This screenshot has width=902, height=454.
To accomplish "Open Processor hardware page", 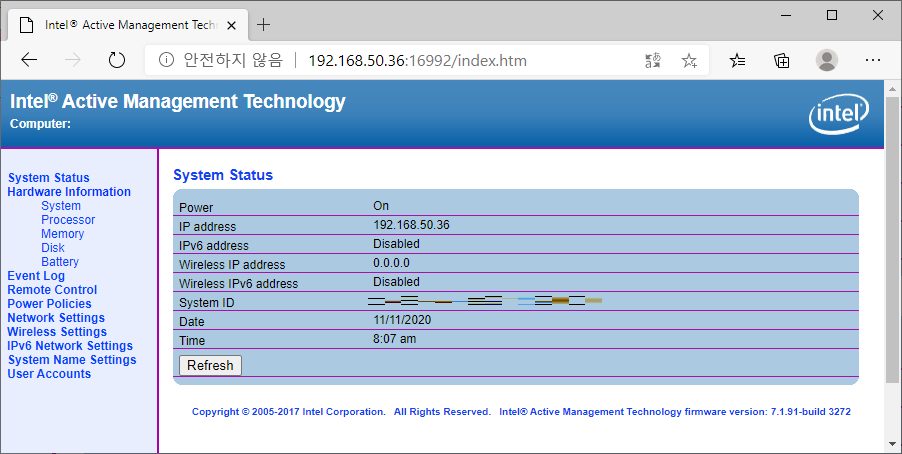I will click(68, 220).
